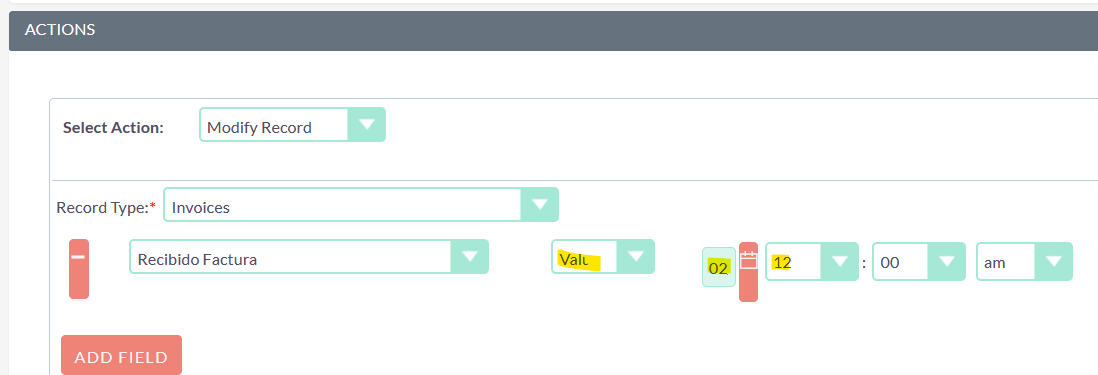Select the hour field showing 12

click(812, 262)
